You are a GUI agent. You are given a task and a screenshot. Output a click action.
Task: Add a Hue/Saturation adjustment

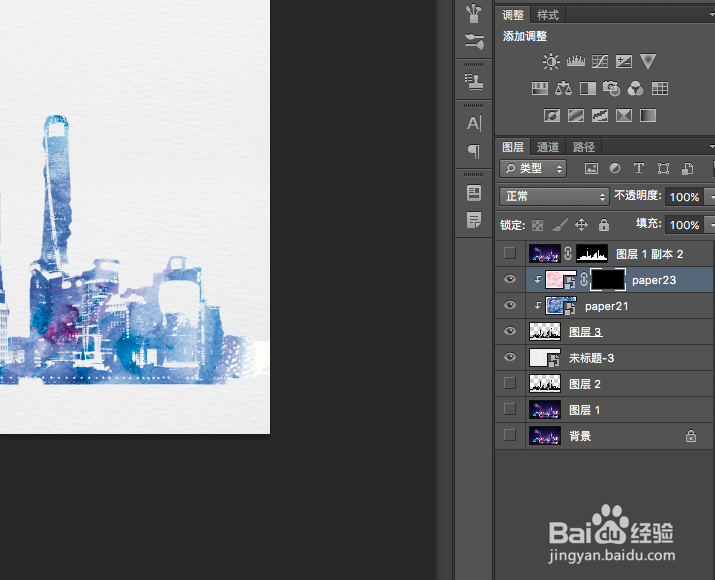[x=540, y=88]
